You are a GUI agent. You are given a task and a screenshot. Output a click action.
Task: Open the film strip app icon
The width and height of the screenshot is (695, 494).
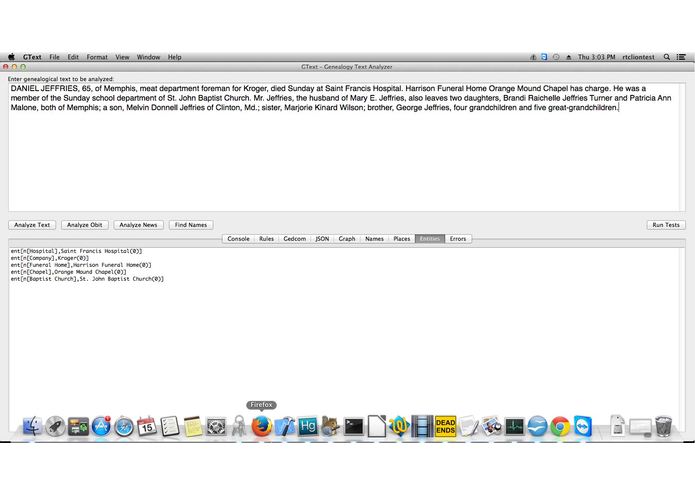click(422, 426)
